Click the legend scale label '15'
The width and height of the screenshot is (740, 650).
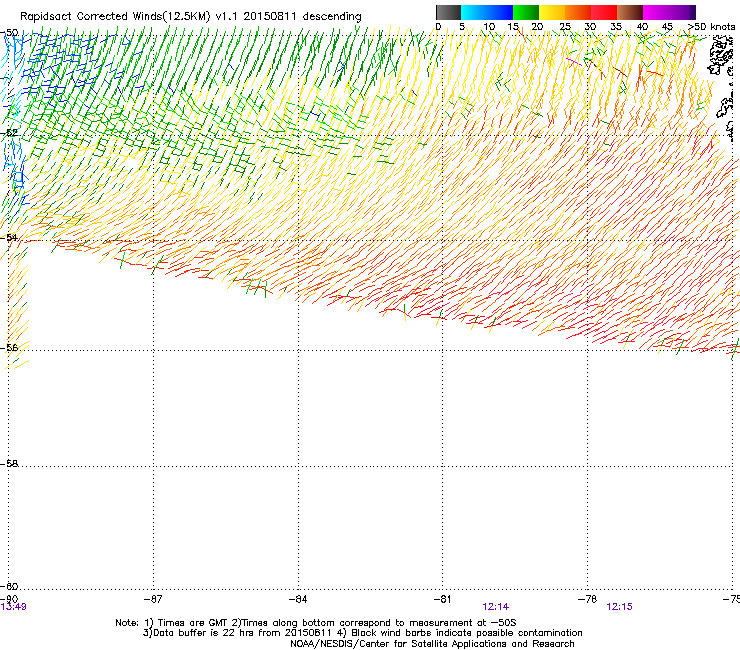[x=513, y=26]
